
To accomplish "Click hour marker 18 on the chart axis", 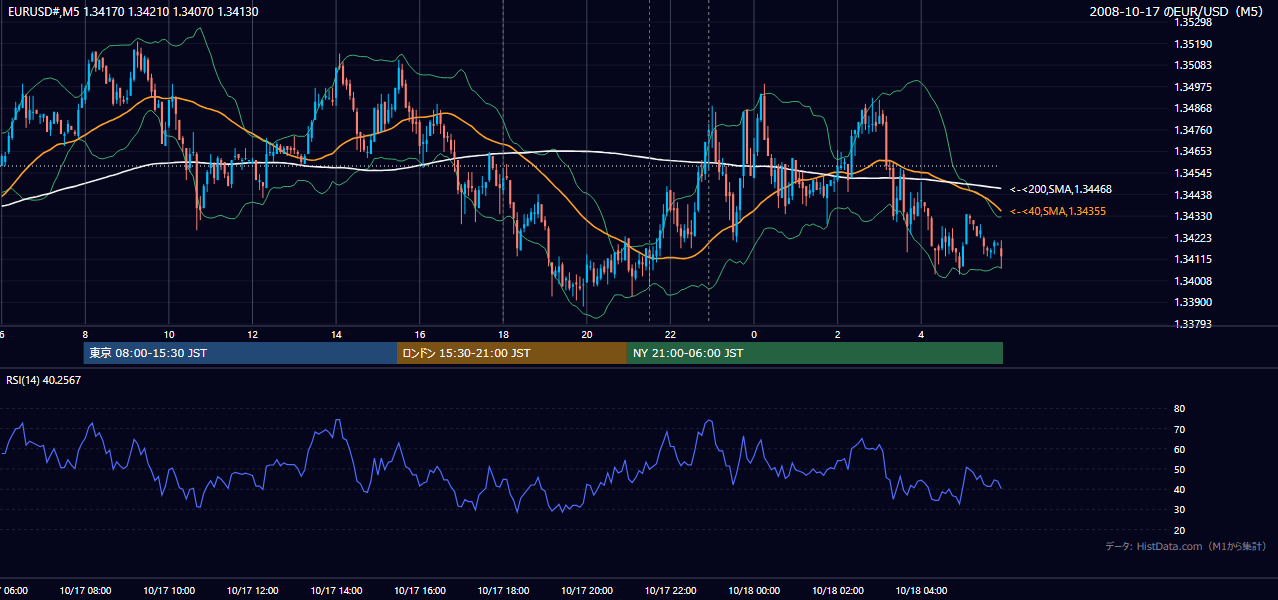I will pyautogui.click(x=503, y=335).
